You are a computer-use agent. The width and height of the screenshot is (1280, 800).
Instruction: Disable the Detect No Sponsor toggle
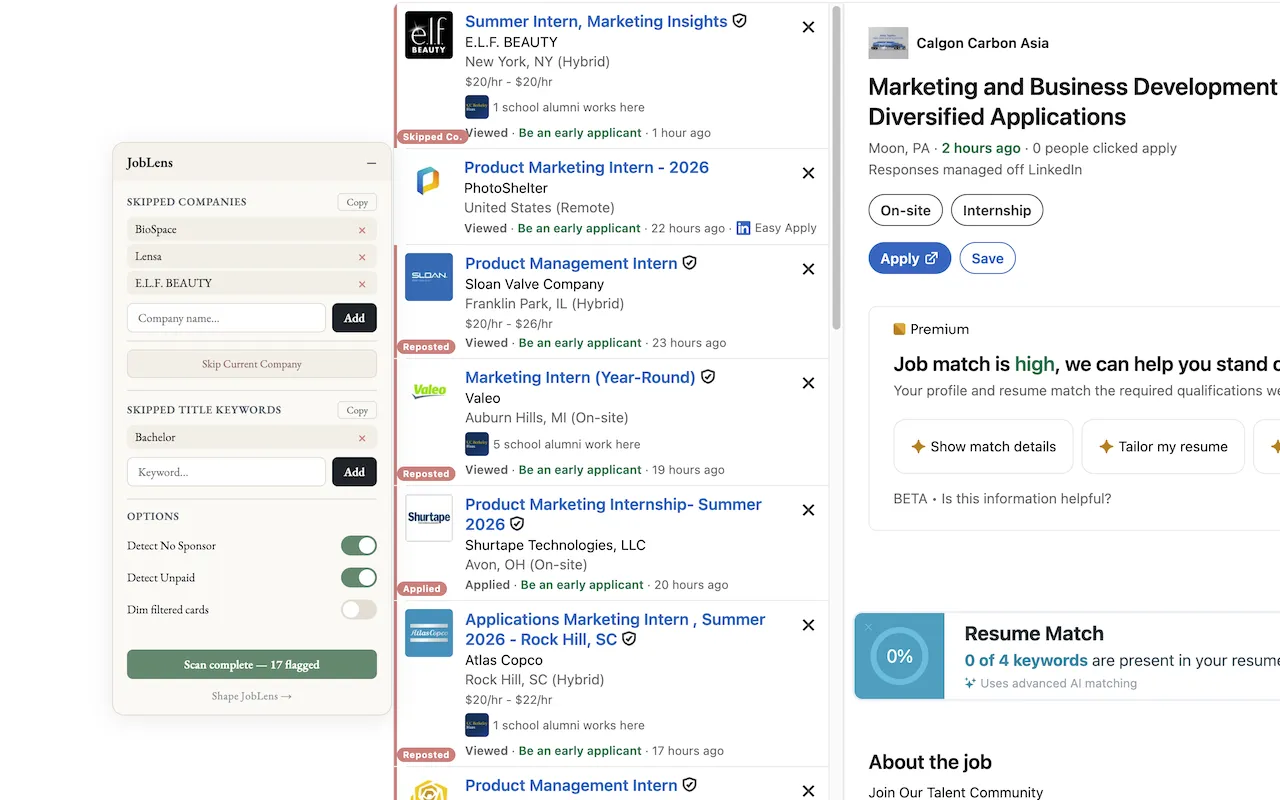coord(358,545)
